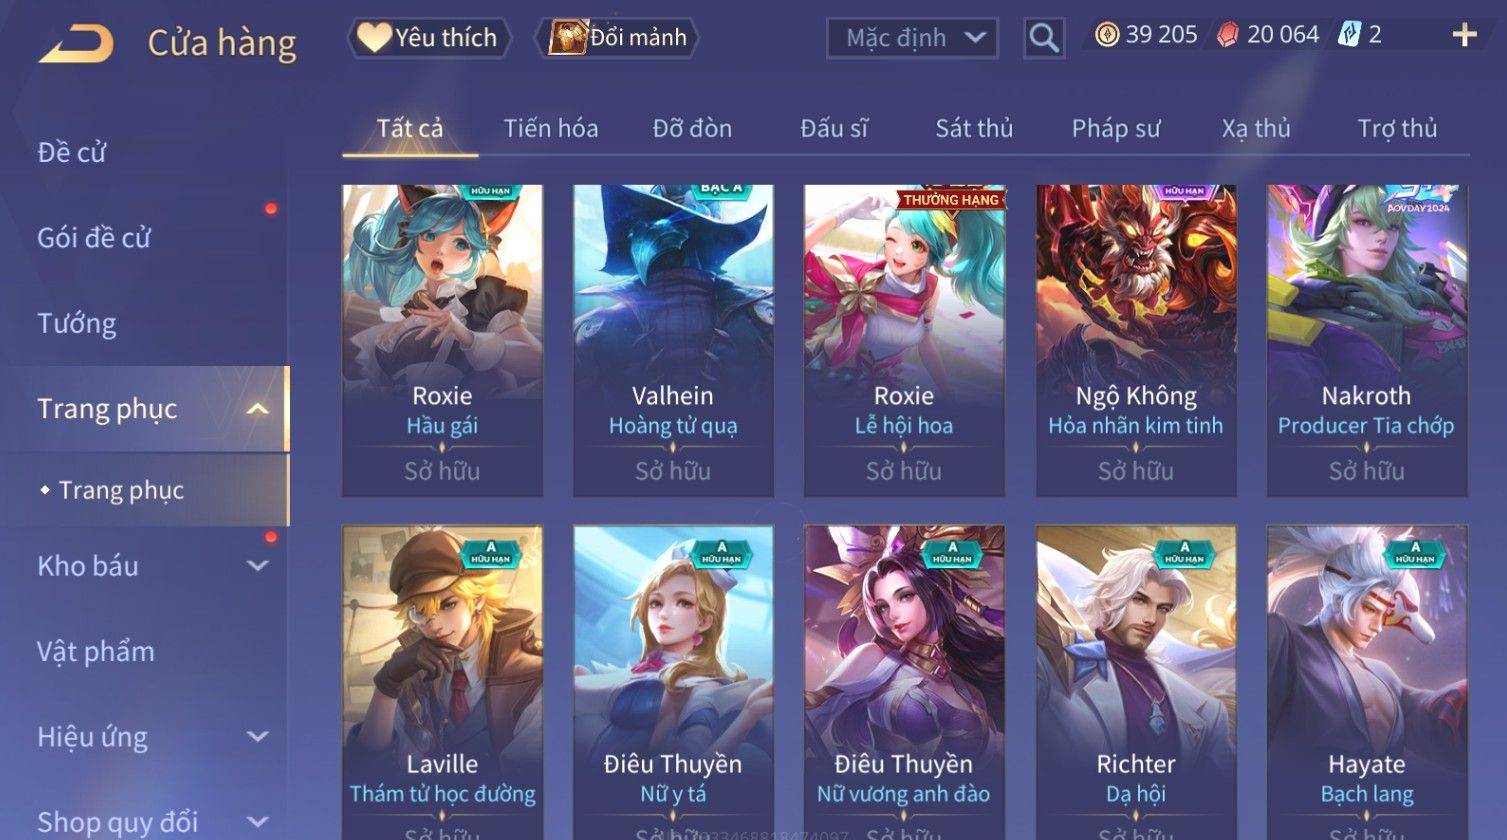Tap the red ruby balance icon

tap(1228, 35)
